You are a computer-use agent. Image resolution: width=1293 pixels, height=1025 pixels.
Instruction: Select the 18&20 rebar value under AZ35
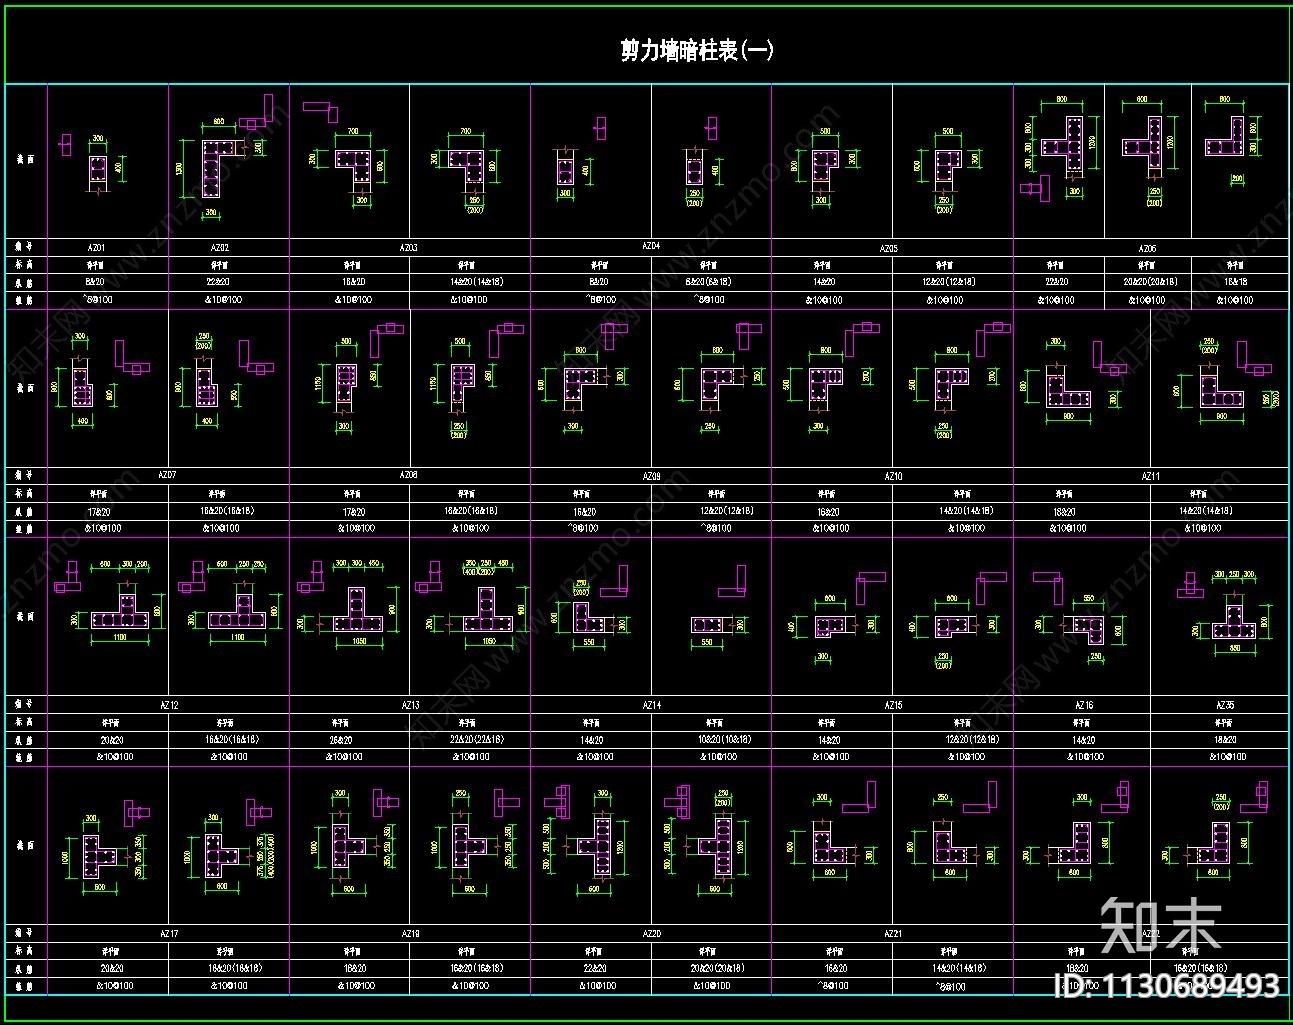click(x=1225, y=740)
